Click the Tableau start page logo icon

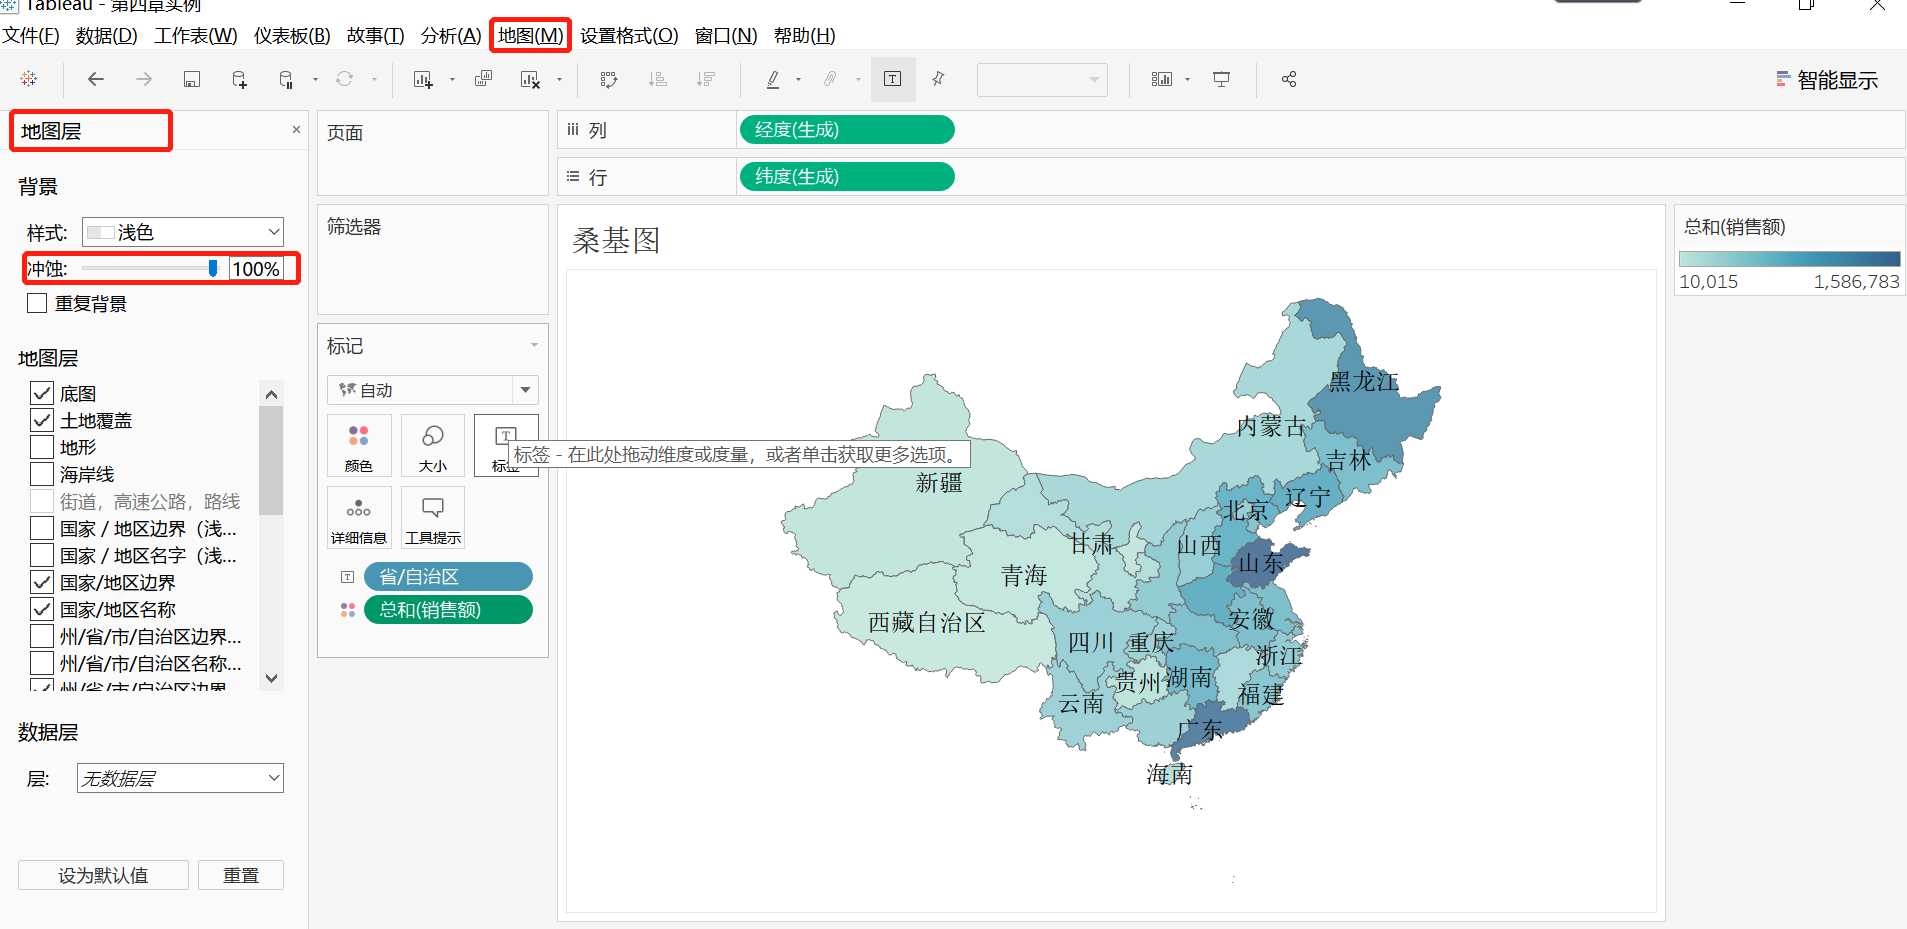click(x=28, y=79)
